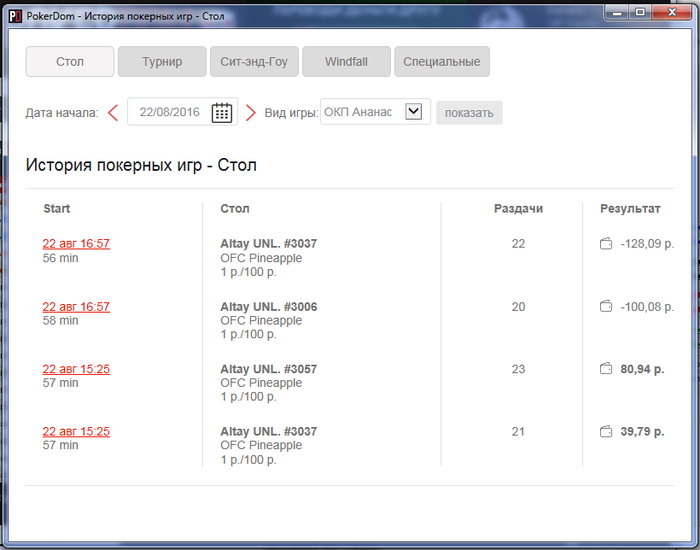This screenshot has height=550, width=700.
Task: Expand the ОКП Ананас game type dropdown
Action: point(413,112)
